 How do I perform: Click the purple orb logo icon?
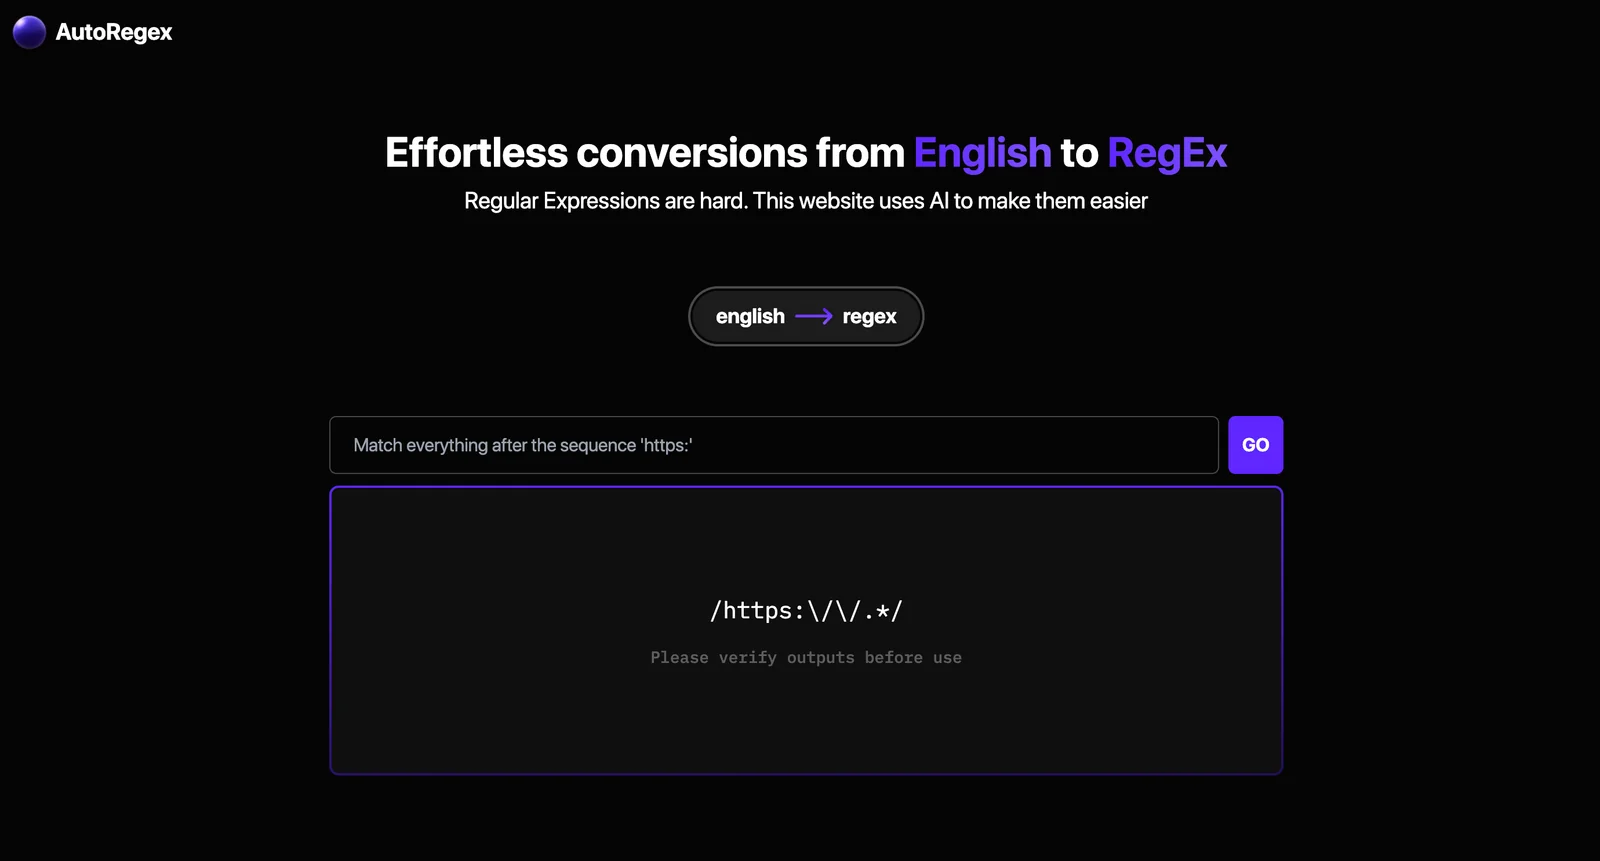pos(29,32)
